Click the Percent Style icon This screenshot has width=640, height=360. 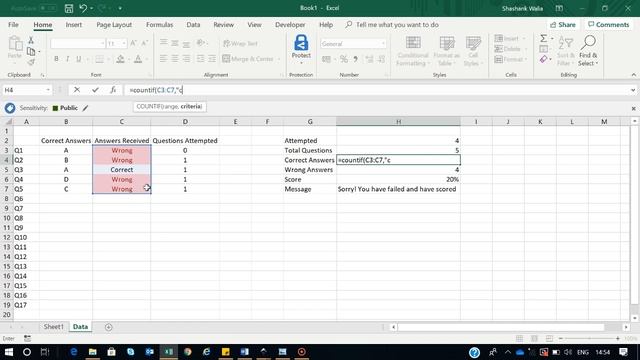[x=344, y=60]
